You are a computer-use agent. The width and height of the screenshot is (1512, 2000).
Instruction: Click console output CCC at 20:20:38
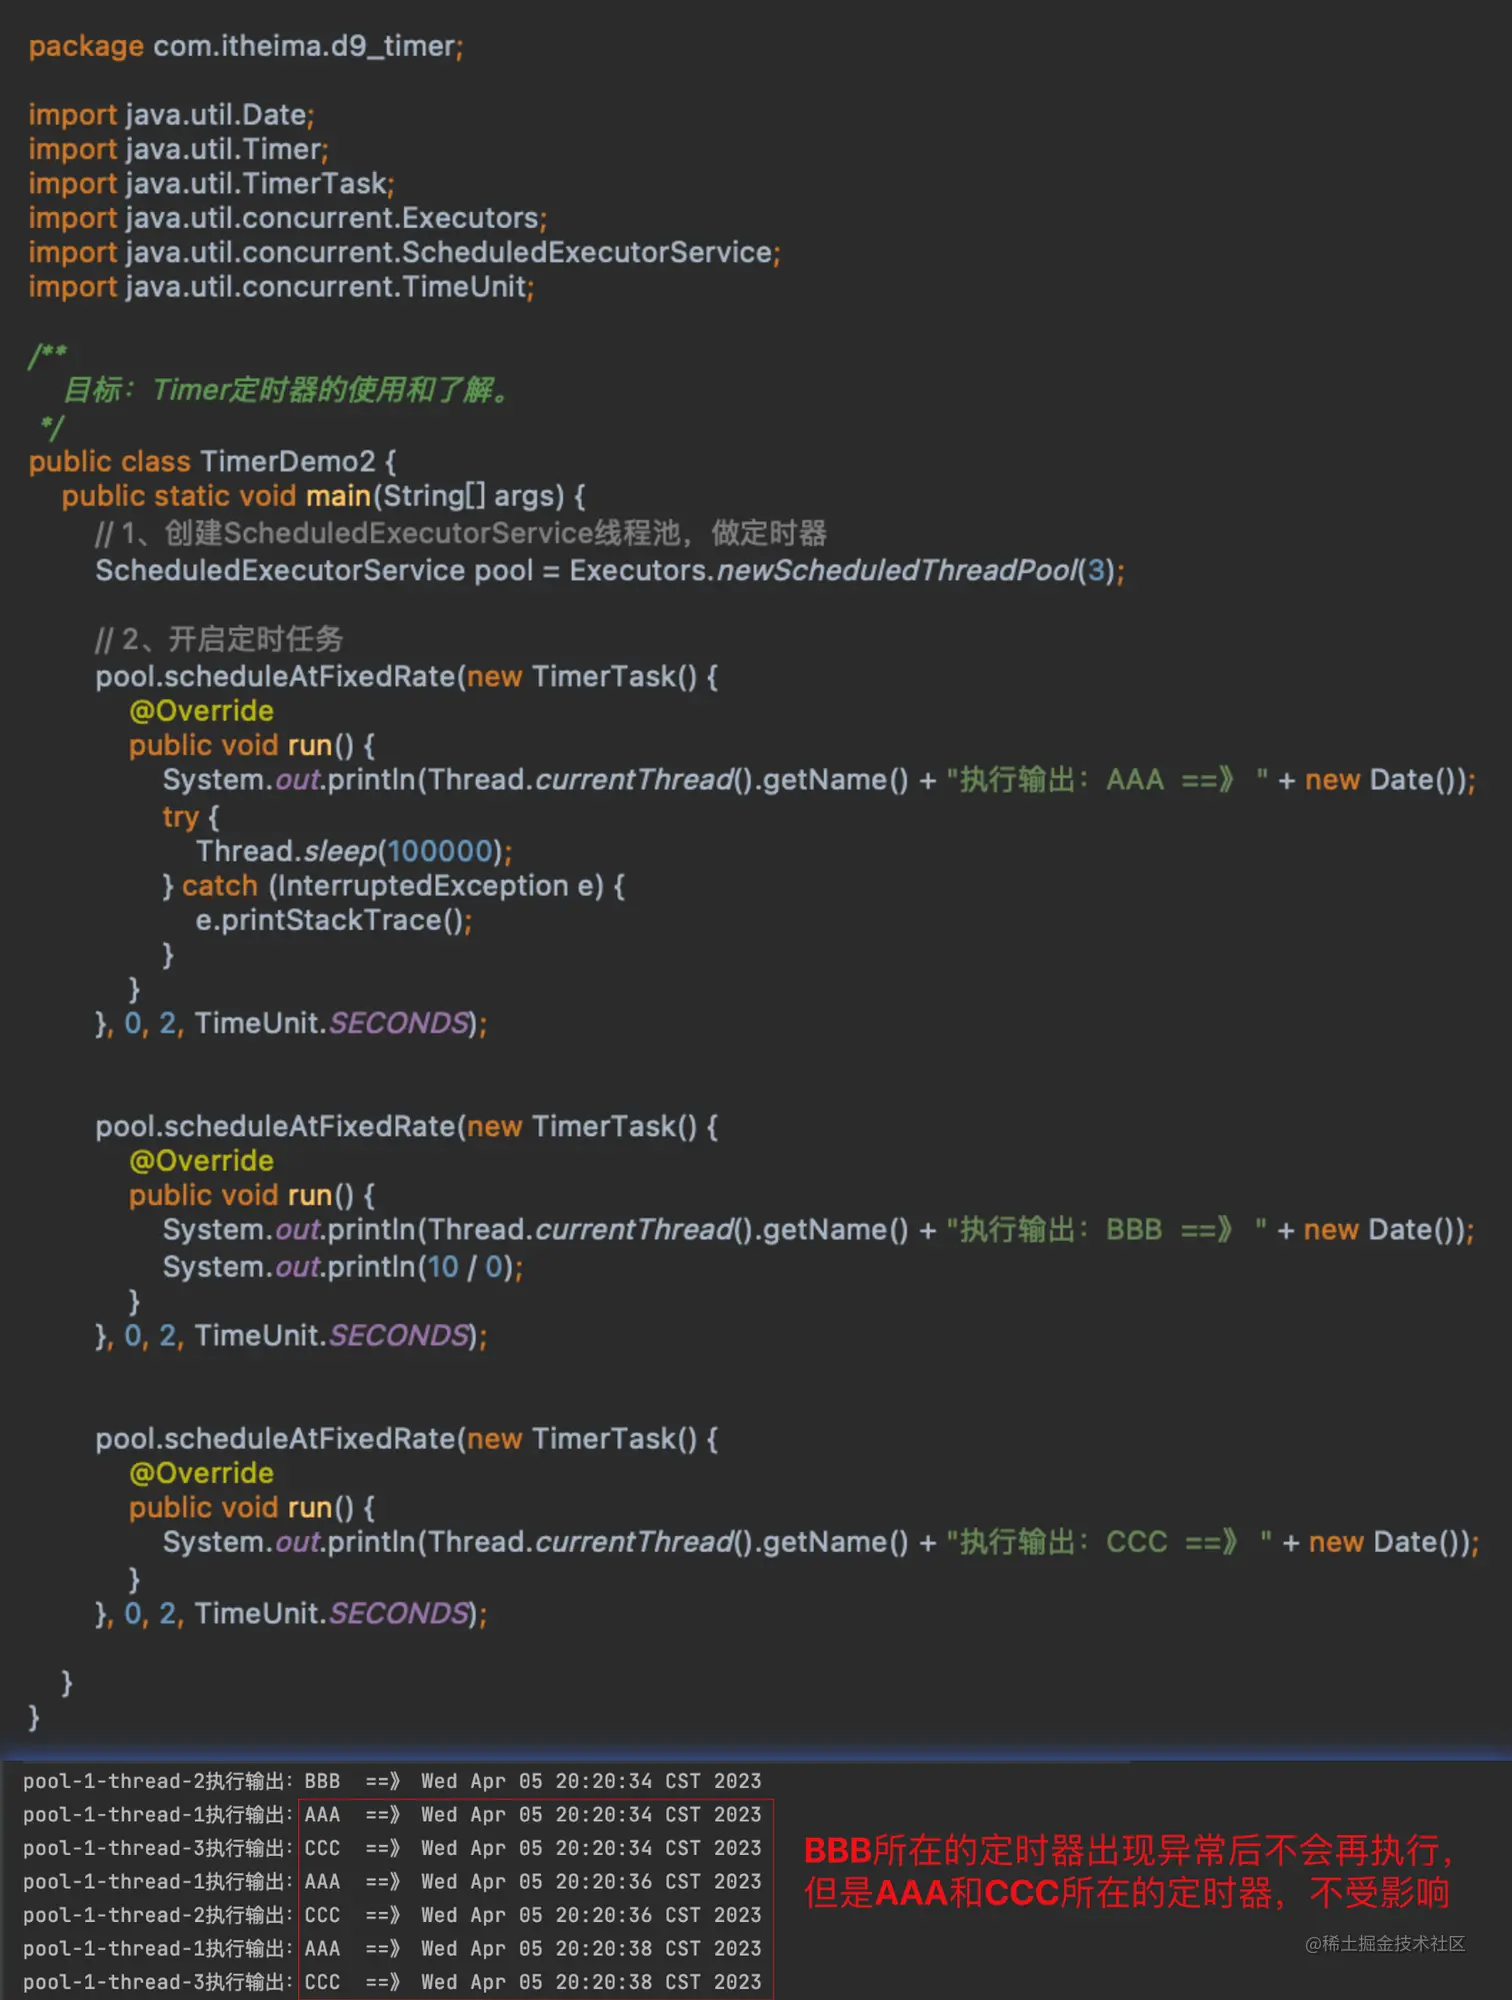392,1982
